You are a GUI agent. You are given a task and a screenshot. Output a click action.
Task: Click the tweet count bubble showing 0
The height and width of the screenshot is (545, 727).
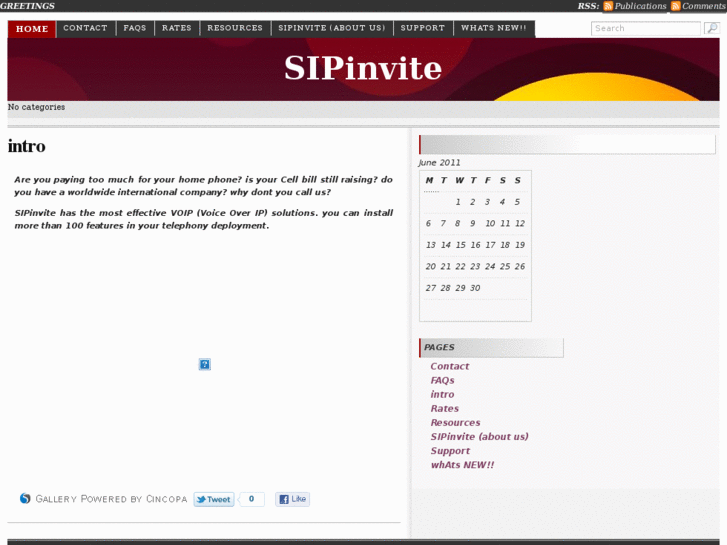tap(251, 499)
